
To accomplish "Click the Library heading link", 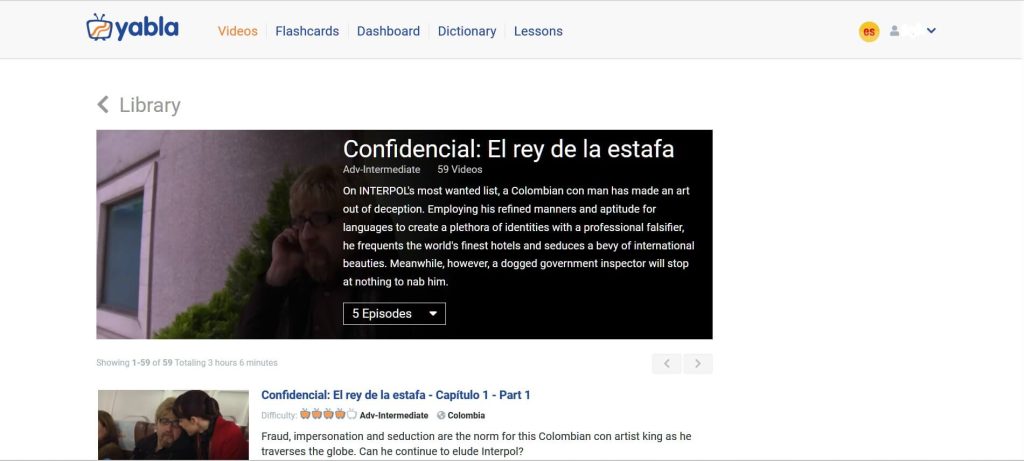I will [150, 105].
